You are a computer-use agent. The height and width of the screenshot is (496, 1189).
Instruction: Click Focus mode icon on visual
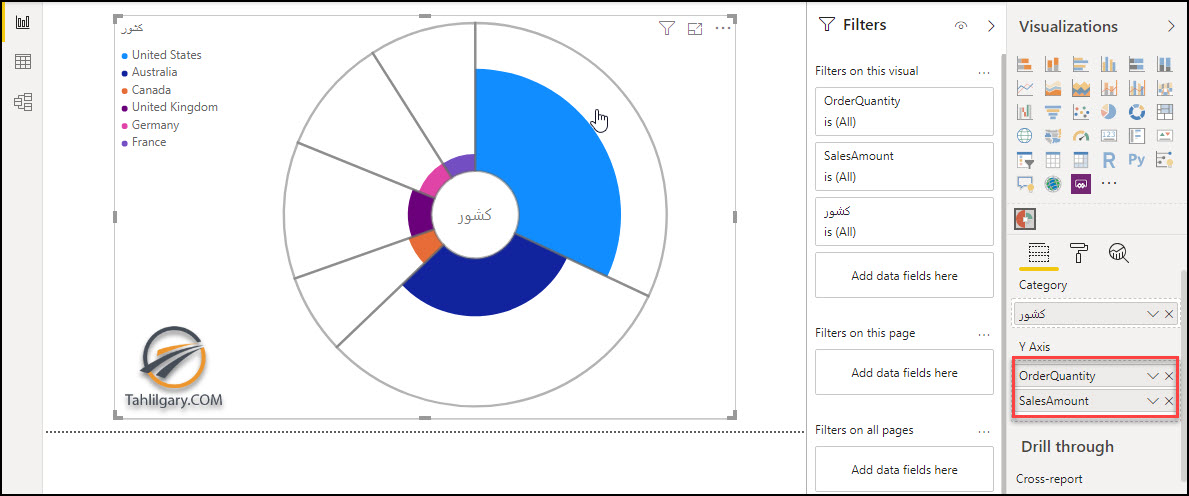695,29
